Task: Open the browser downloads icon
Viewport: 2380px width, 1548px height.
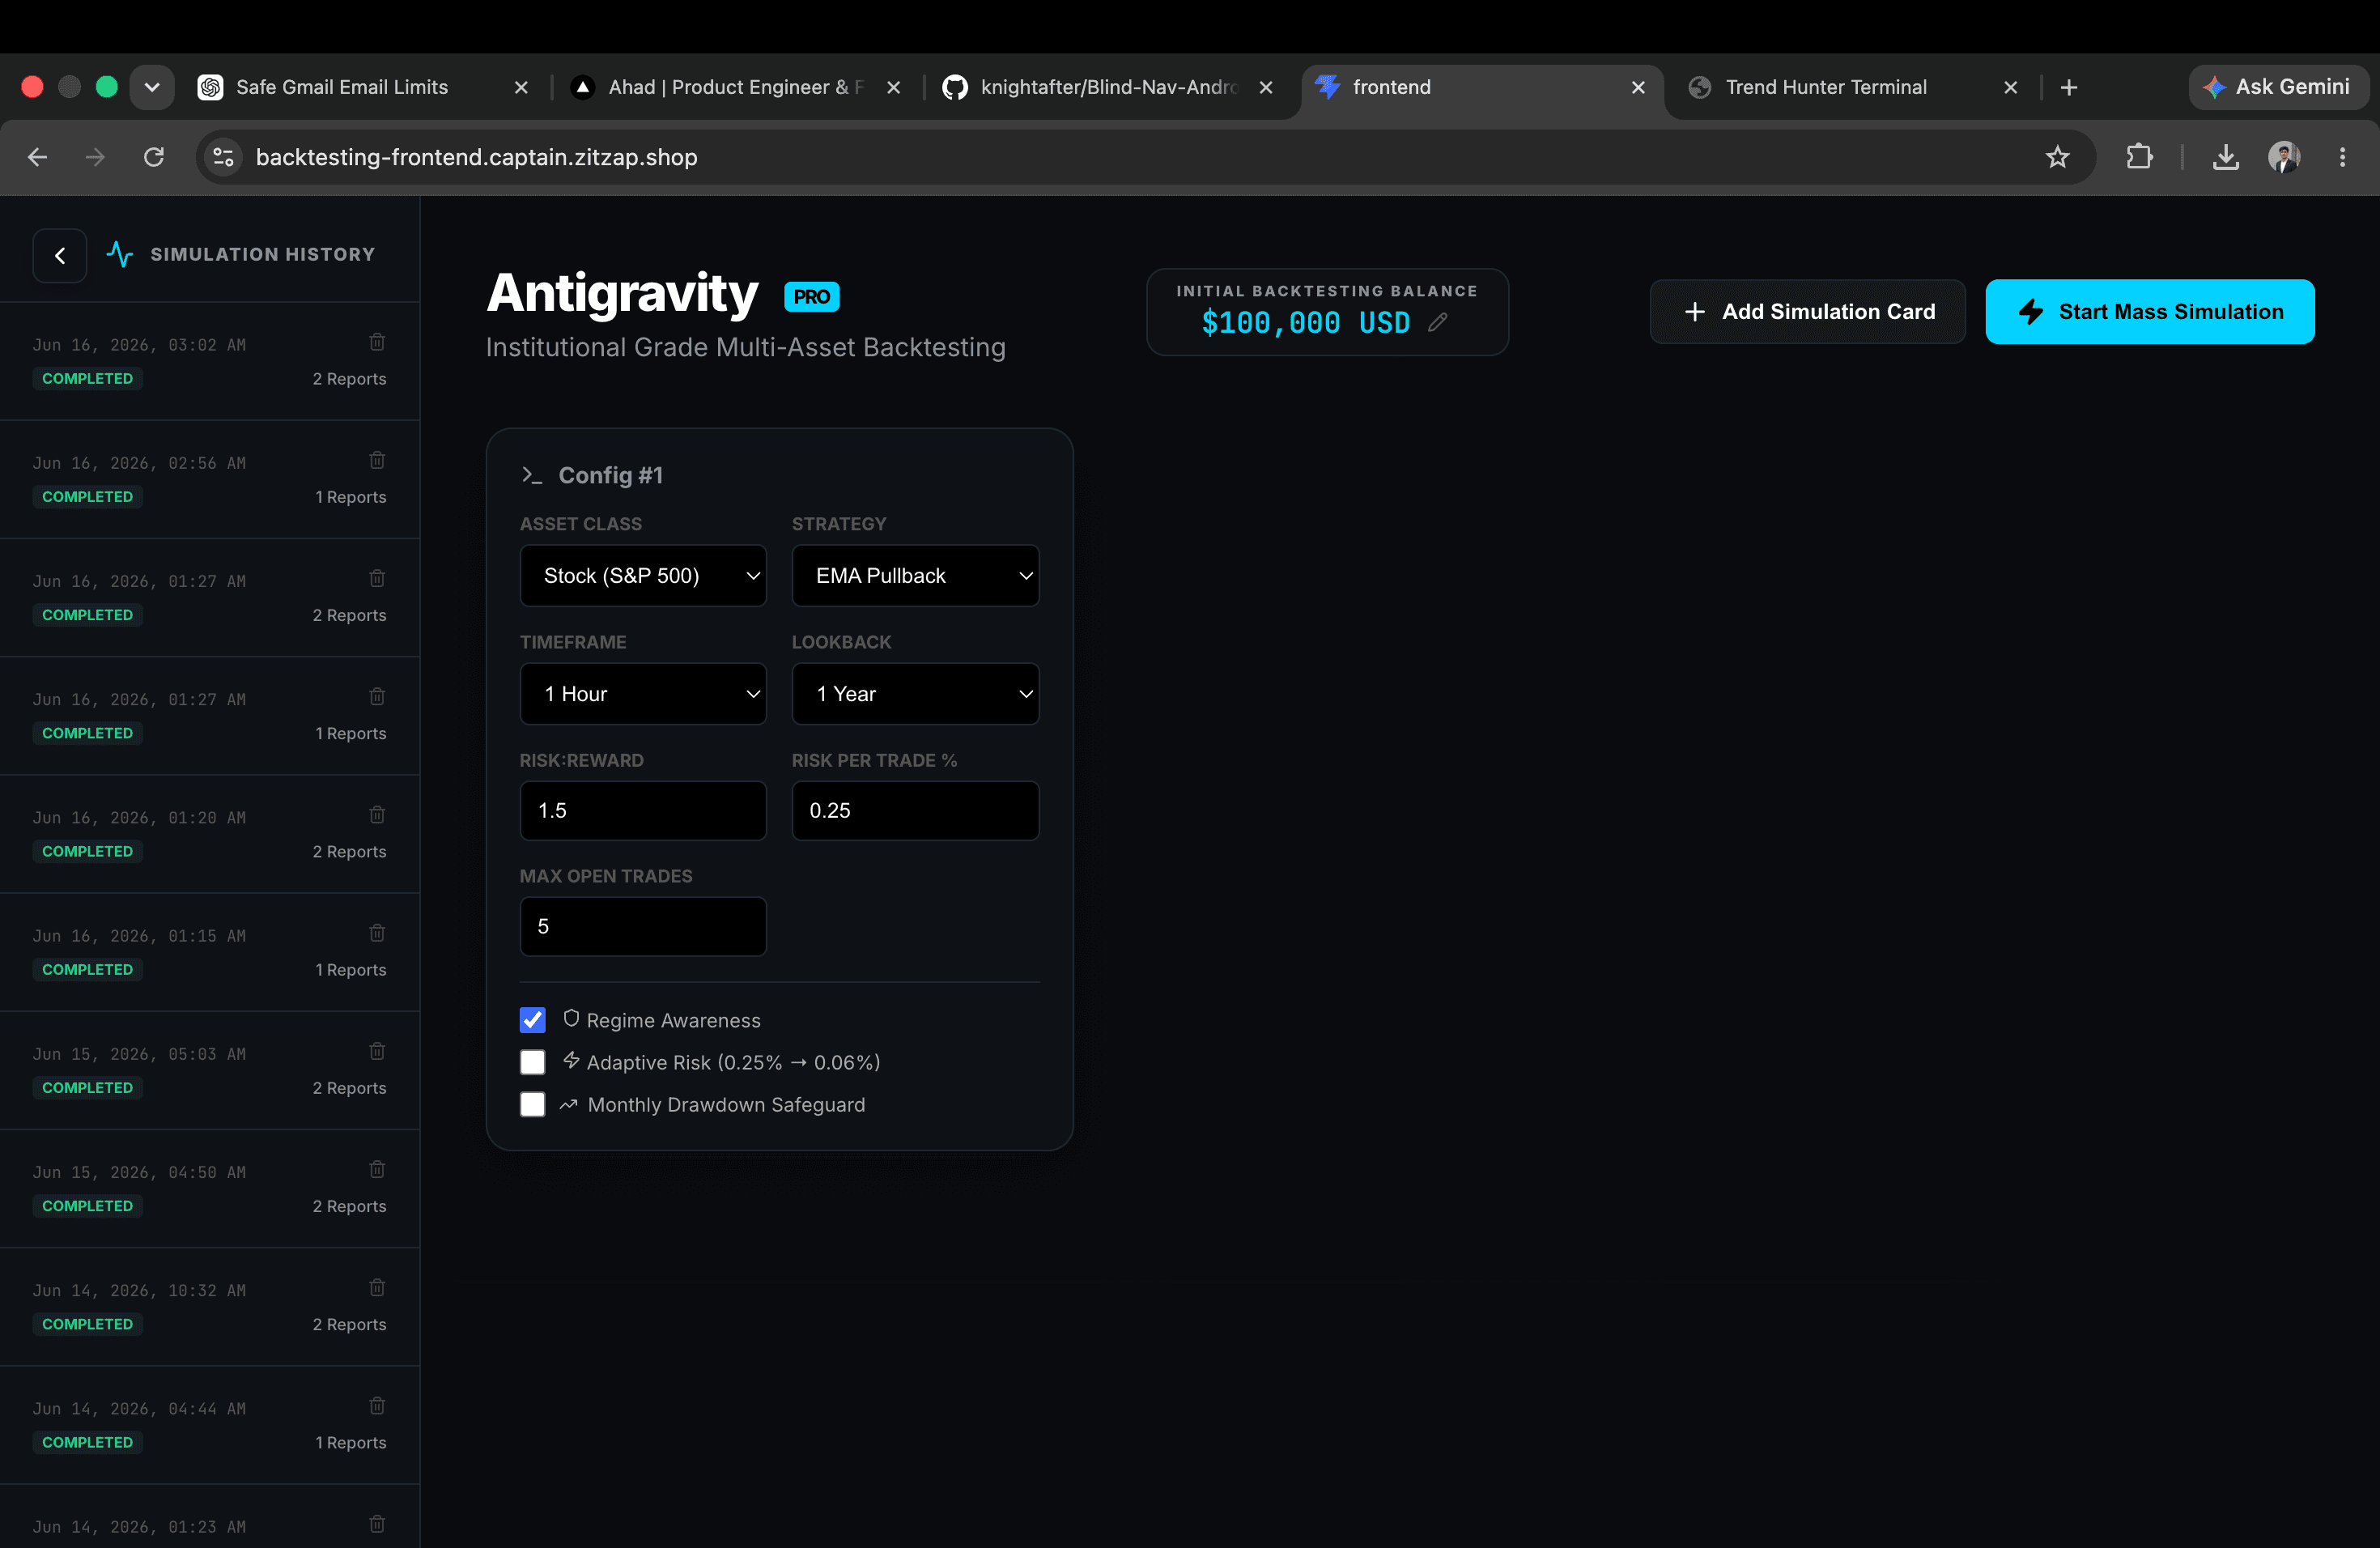Action: [2226, 157]
